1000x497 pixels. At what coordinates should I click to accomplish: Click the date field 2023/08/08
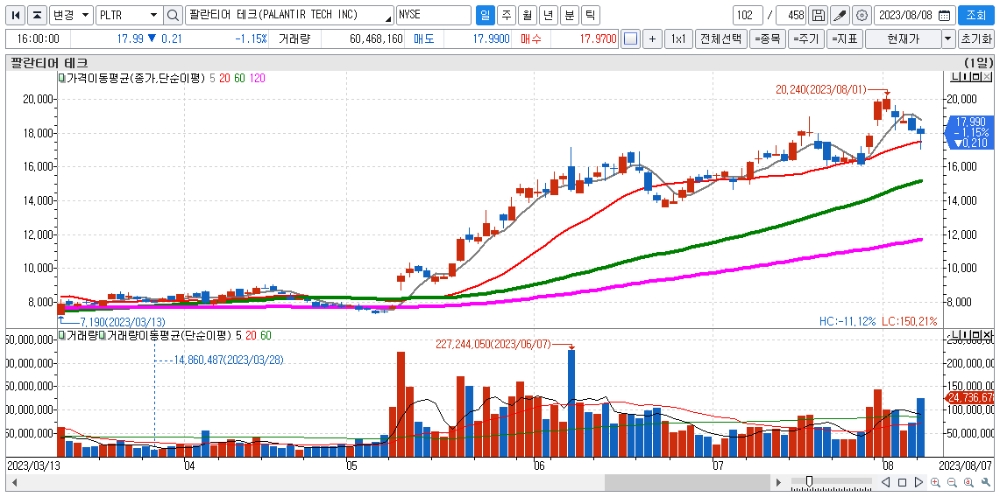[915, 15]
